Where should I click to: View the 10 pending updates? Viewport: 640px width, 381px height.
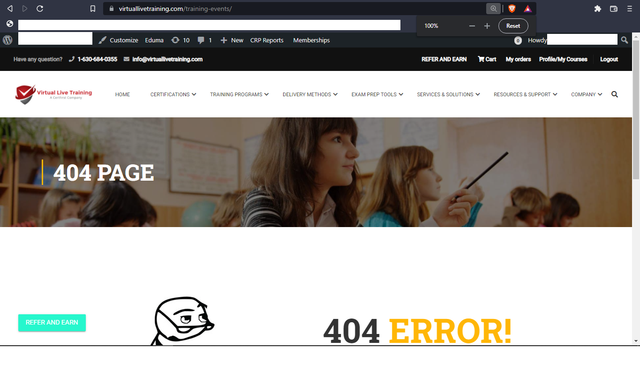pyautogui.click(x=180, y=40)
